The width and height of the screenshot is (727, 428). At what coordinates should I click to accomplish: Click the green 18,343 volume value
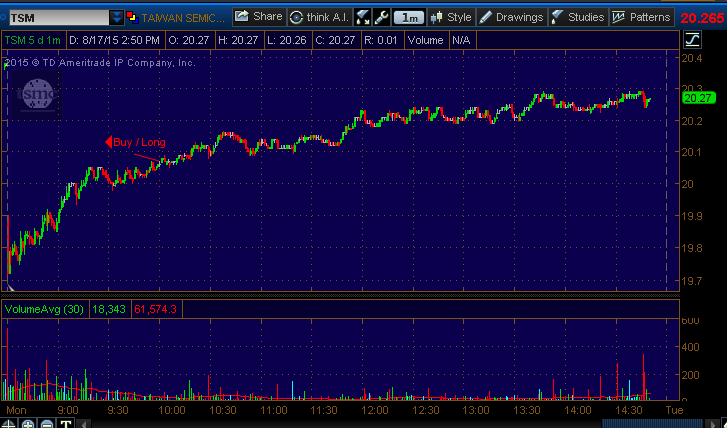(x=109, y=309)
